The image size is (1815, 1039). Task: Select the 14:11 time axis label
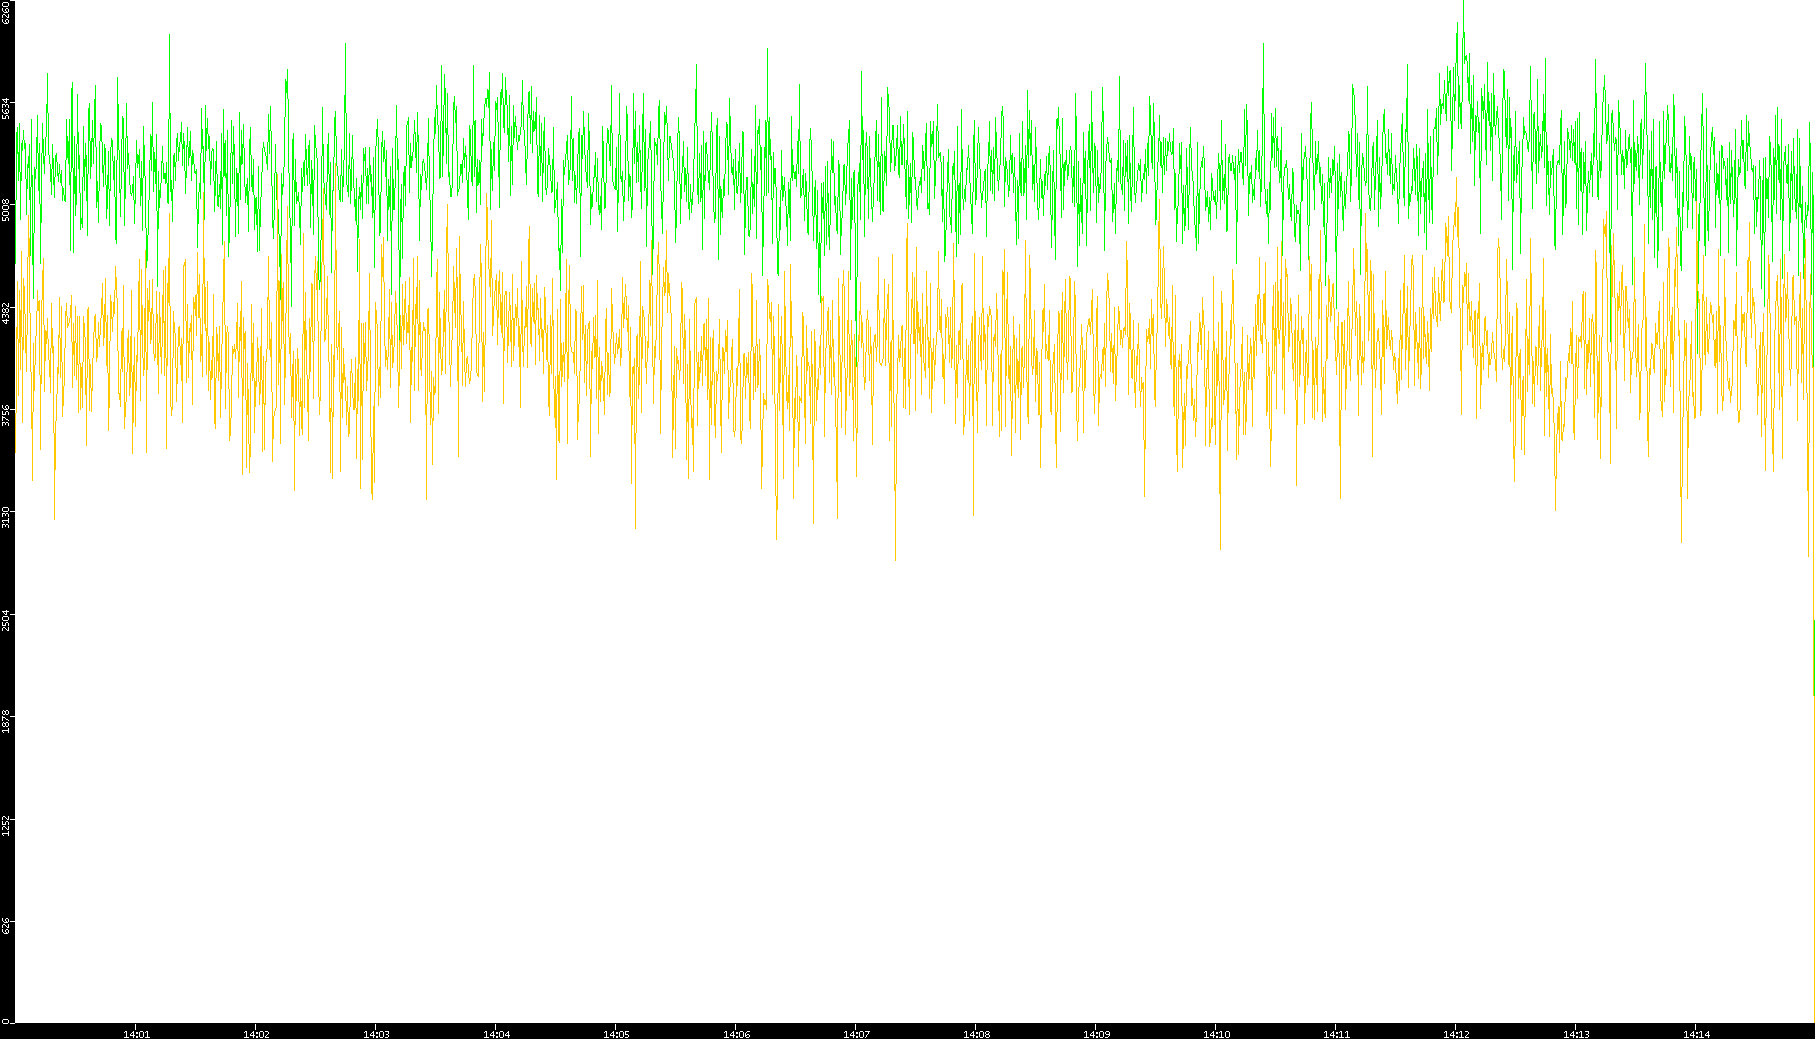point(1336,1034)
